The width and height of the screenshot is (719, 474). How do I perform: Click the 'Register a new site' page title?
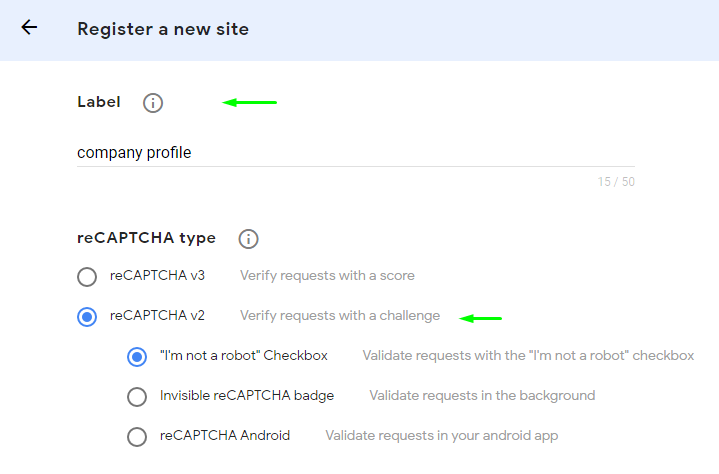[163, 29]
